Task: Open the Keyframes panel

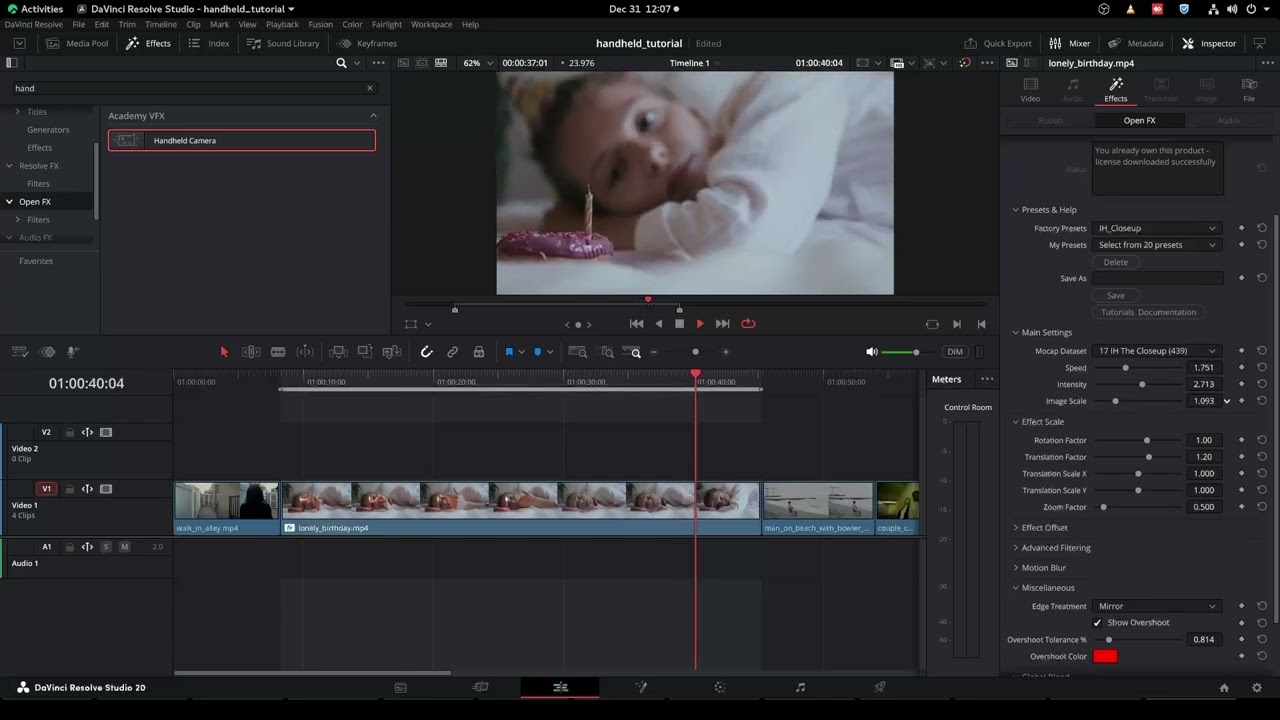Action: [x=367, y=43]
